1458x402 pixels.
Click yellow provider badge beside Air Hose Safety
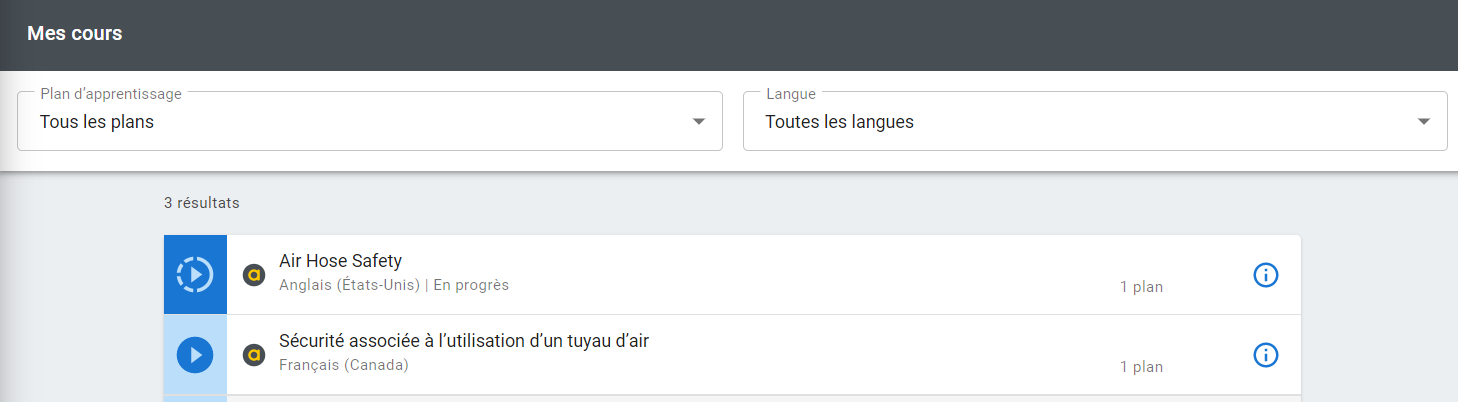[254, 274]
